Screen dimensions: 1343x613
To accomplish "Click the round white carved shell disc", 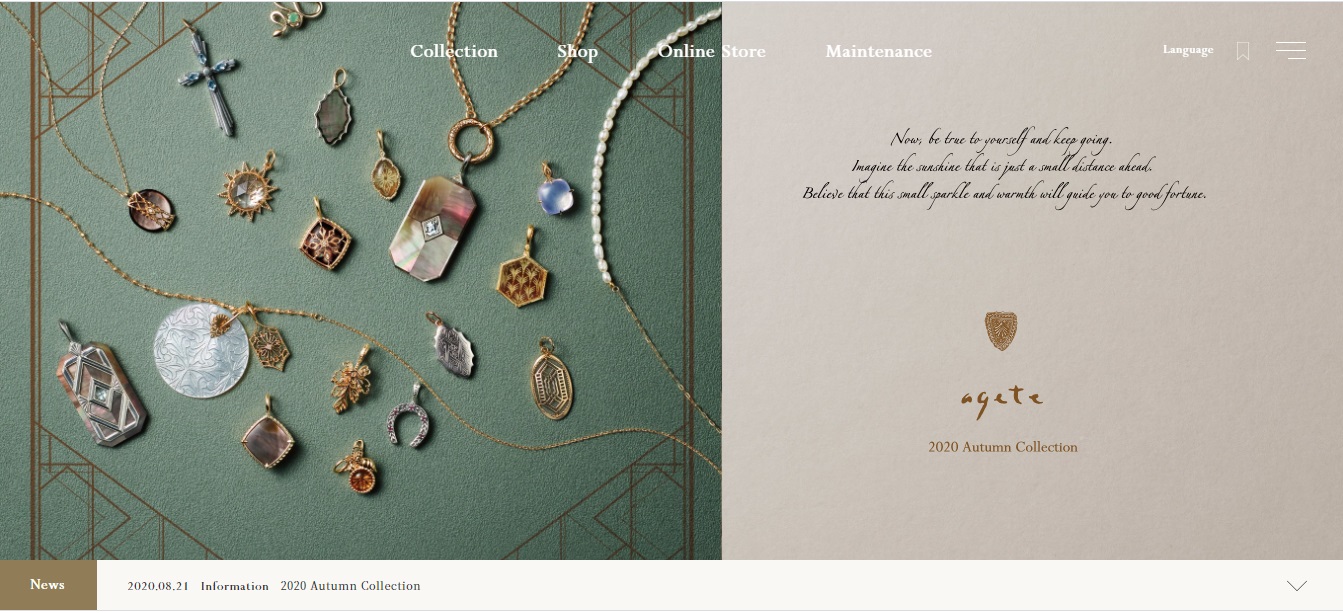I will pyautogui.click(x=201, y=351).
